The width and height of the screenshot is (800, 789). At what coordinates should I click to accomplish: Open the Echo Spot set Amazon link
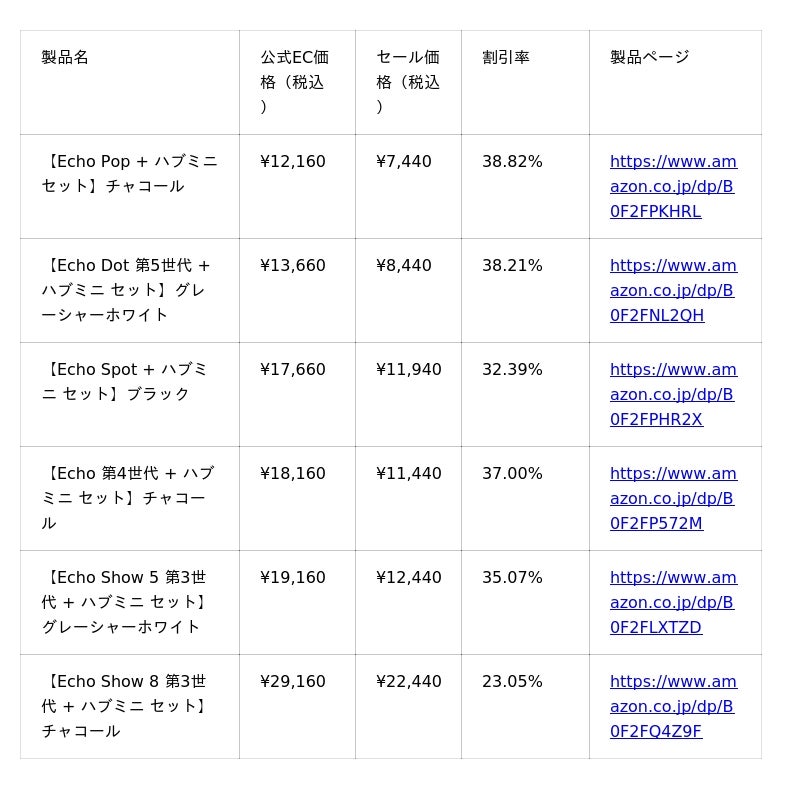(x=672, y=394)
